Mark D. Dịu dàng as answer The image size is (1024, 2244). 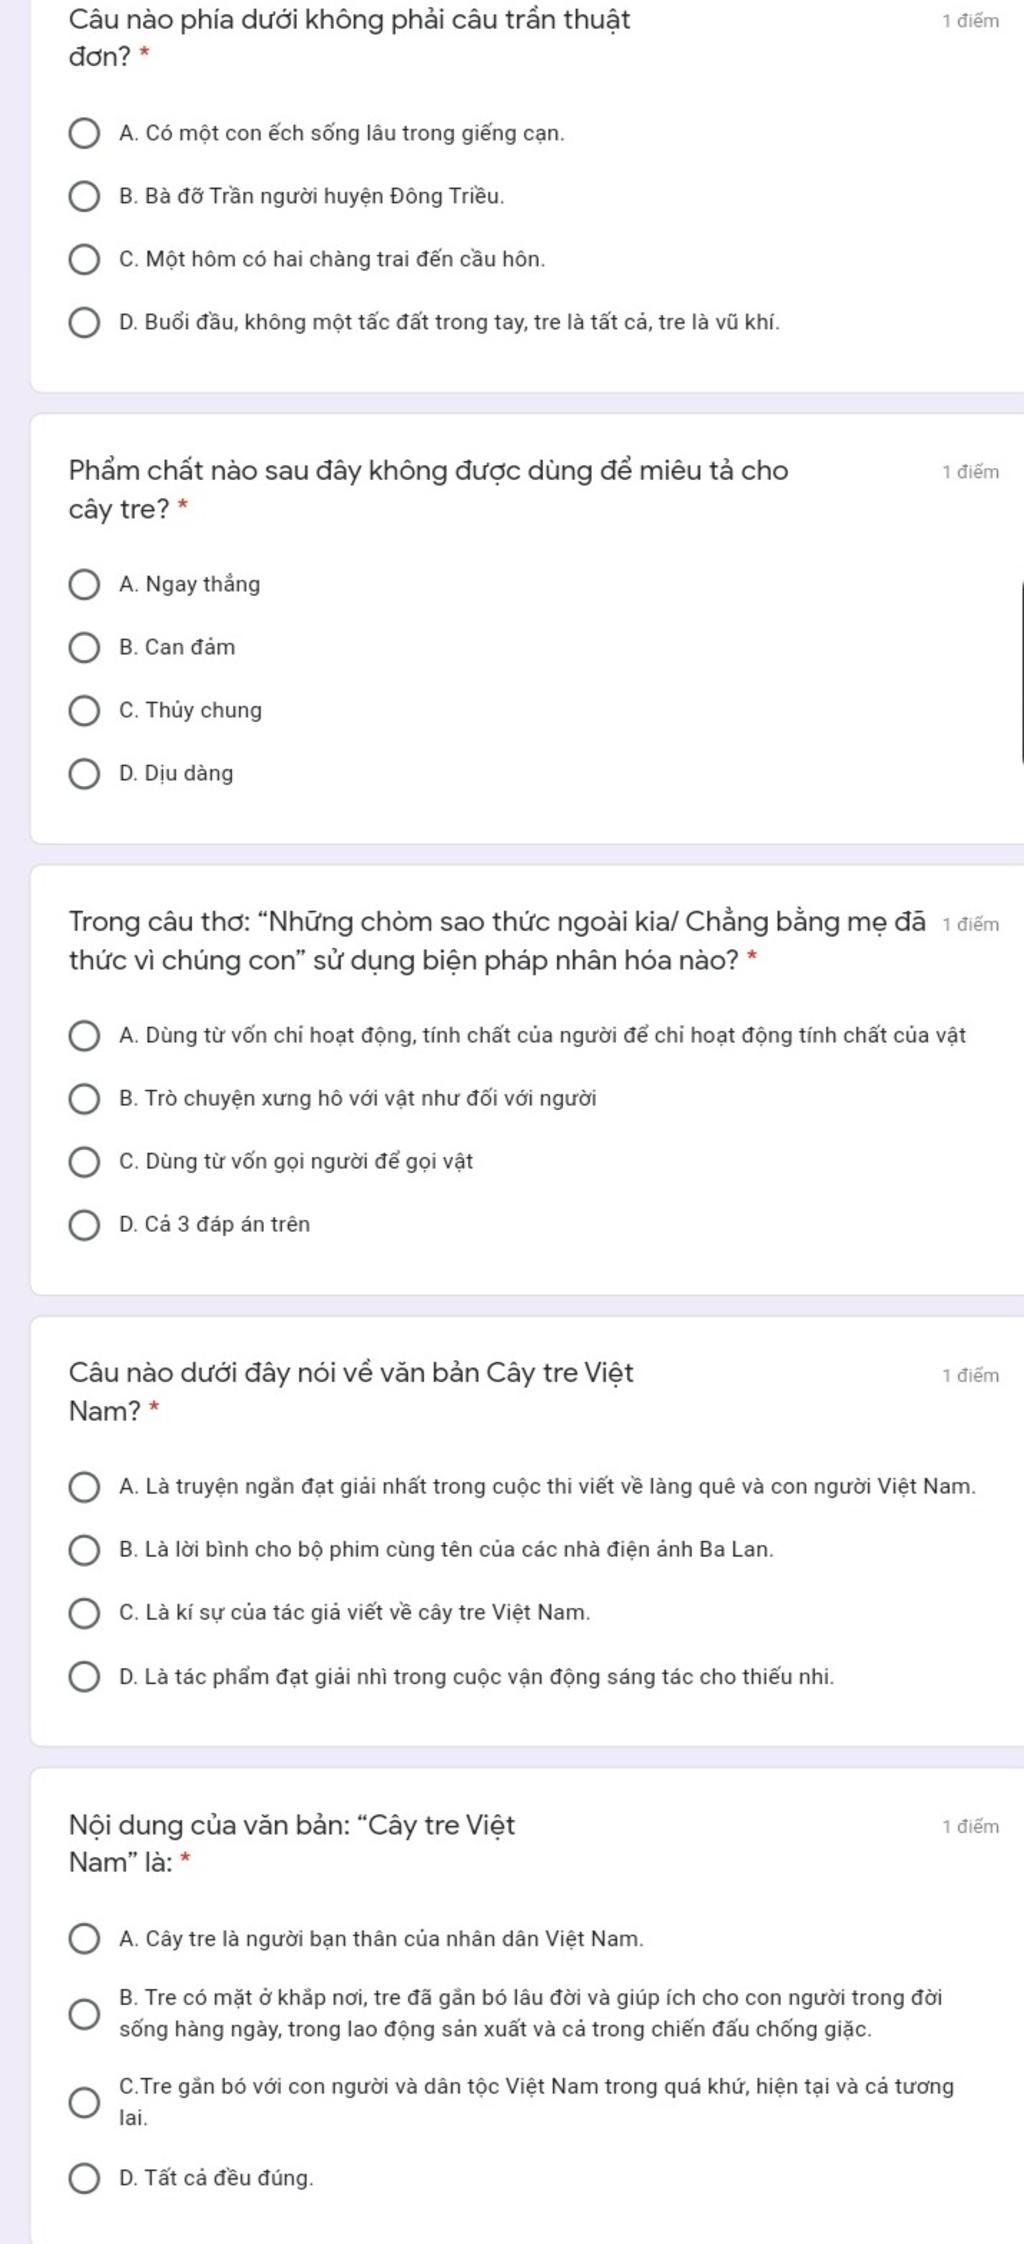pyautogui.click(x=84, y=773)
